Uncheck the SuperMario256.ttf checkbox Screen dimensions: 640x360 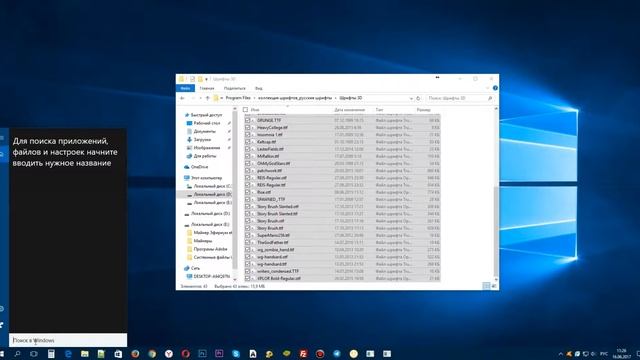click(x=248, y=235)
